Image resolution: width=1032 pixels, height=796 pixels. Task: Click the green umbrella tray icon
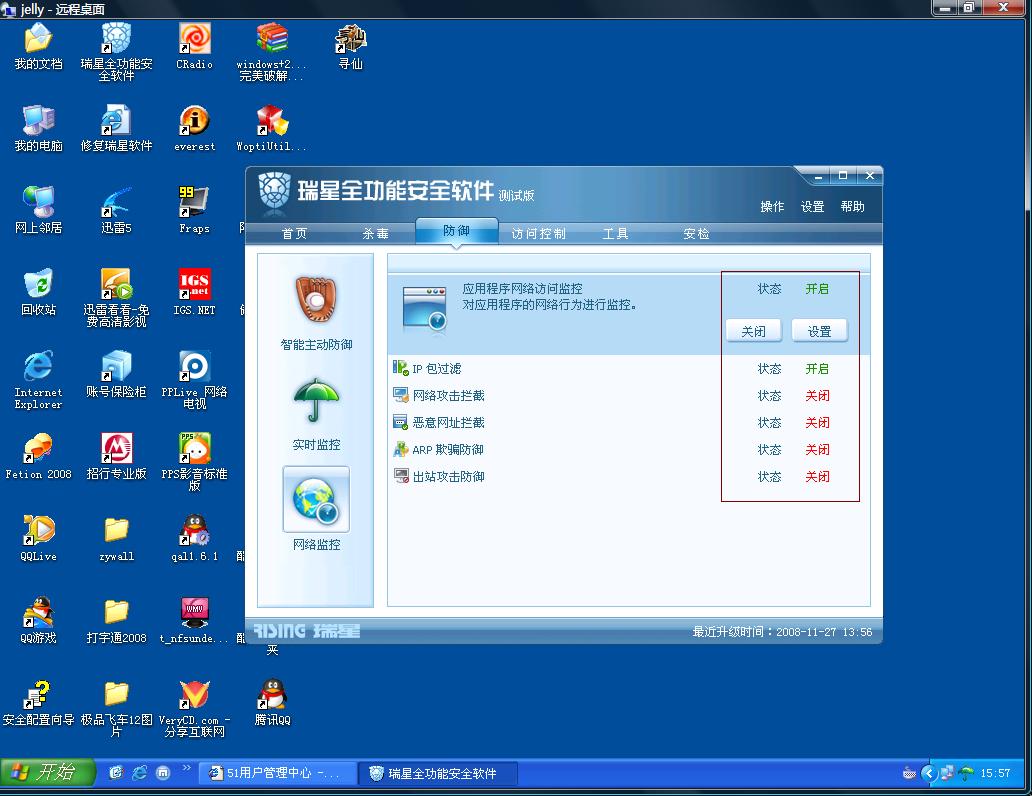coord(966,773)
